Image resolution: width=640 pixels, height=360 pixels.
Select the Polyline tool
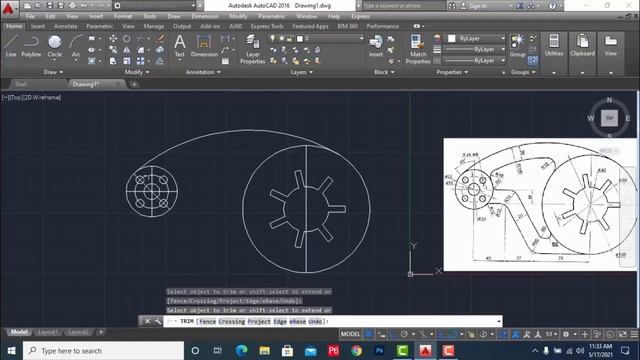click(31, 46)
